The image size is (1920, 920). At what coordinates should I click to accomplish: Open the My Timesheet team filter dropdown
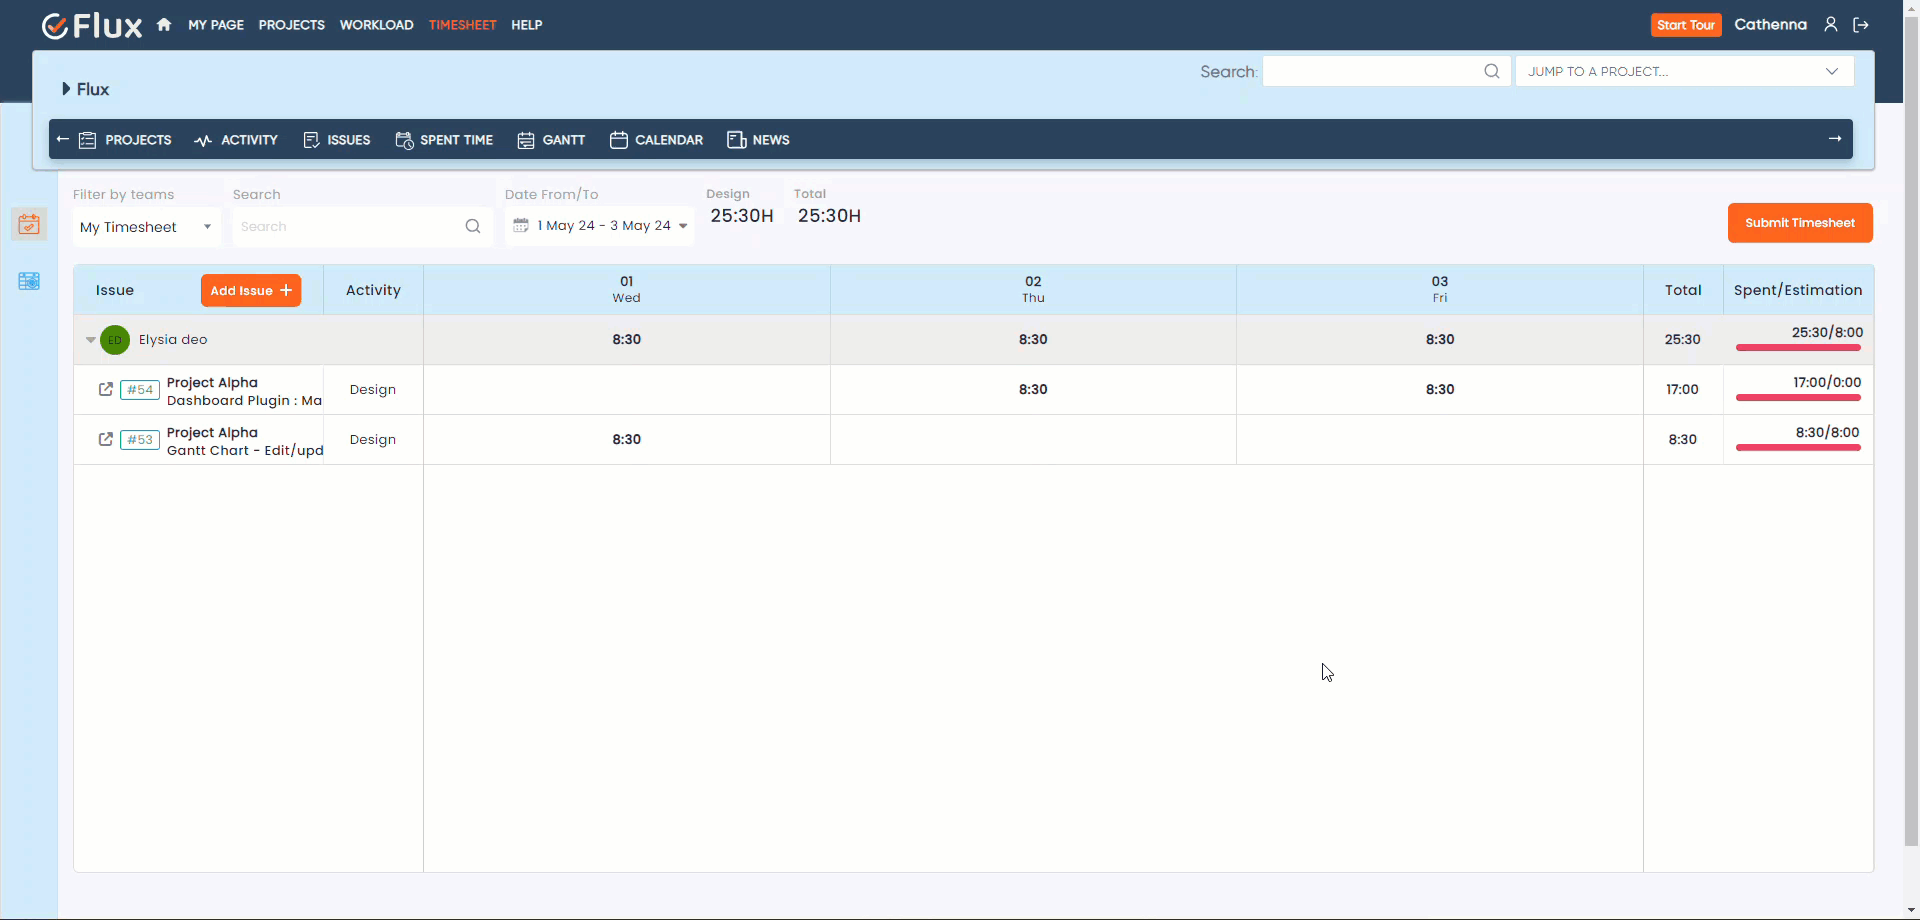pyautogui.click(x=146, y=227)
